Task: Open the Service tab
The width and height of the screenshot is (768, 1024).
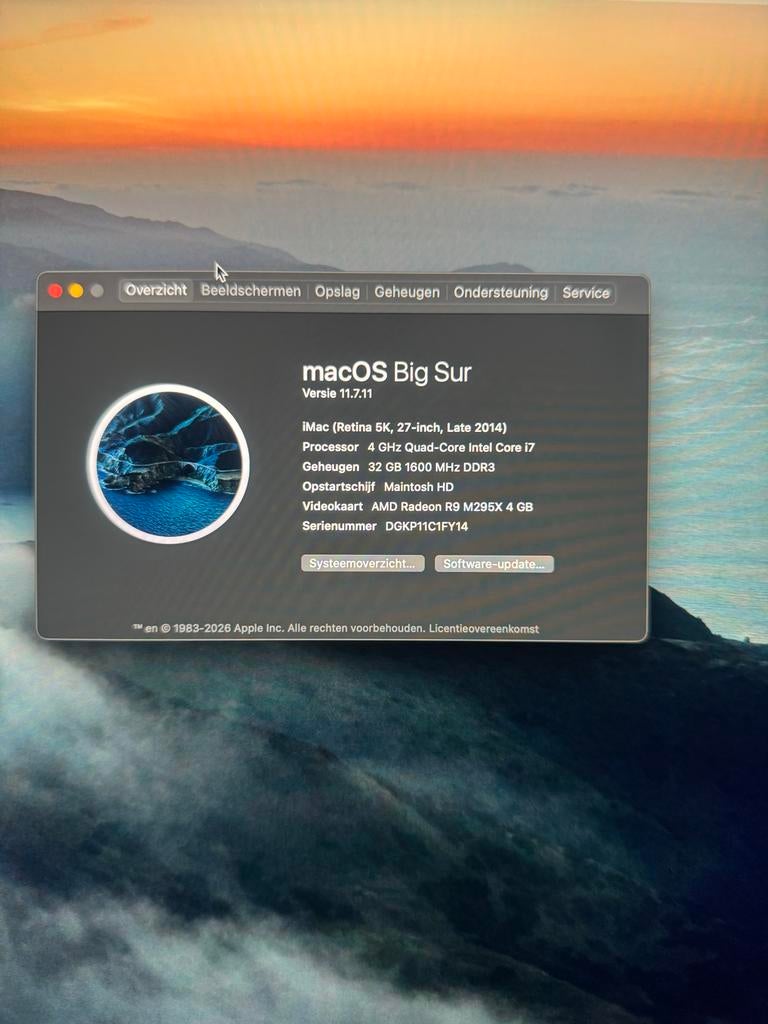Action: (x=586, y=293)
